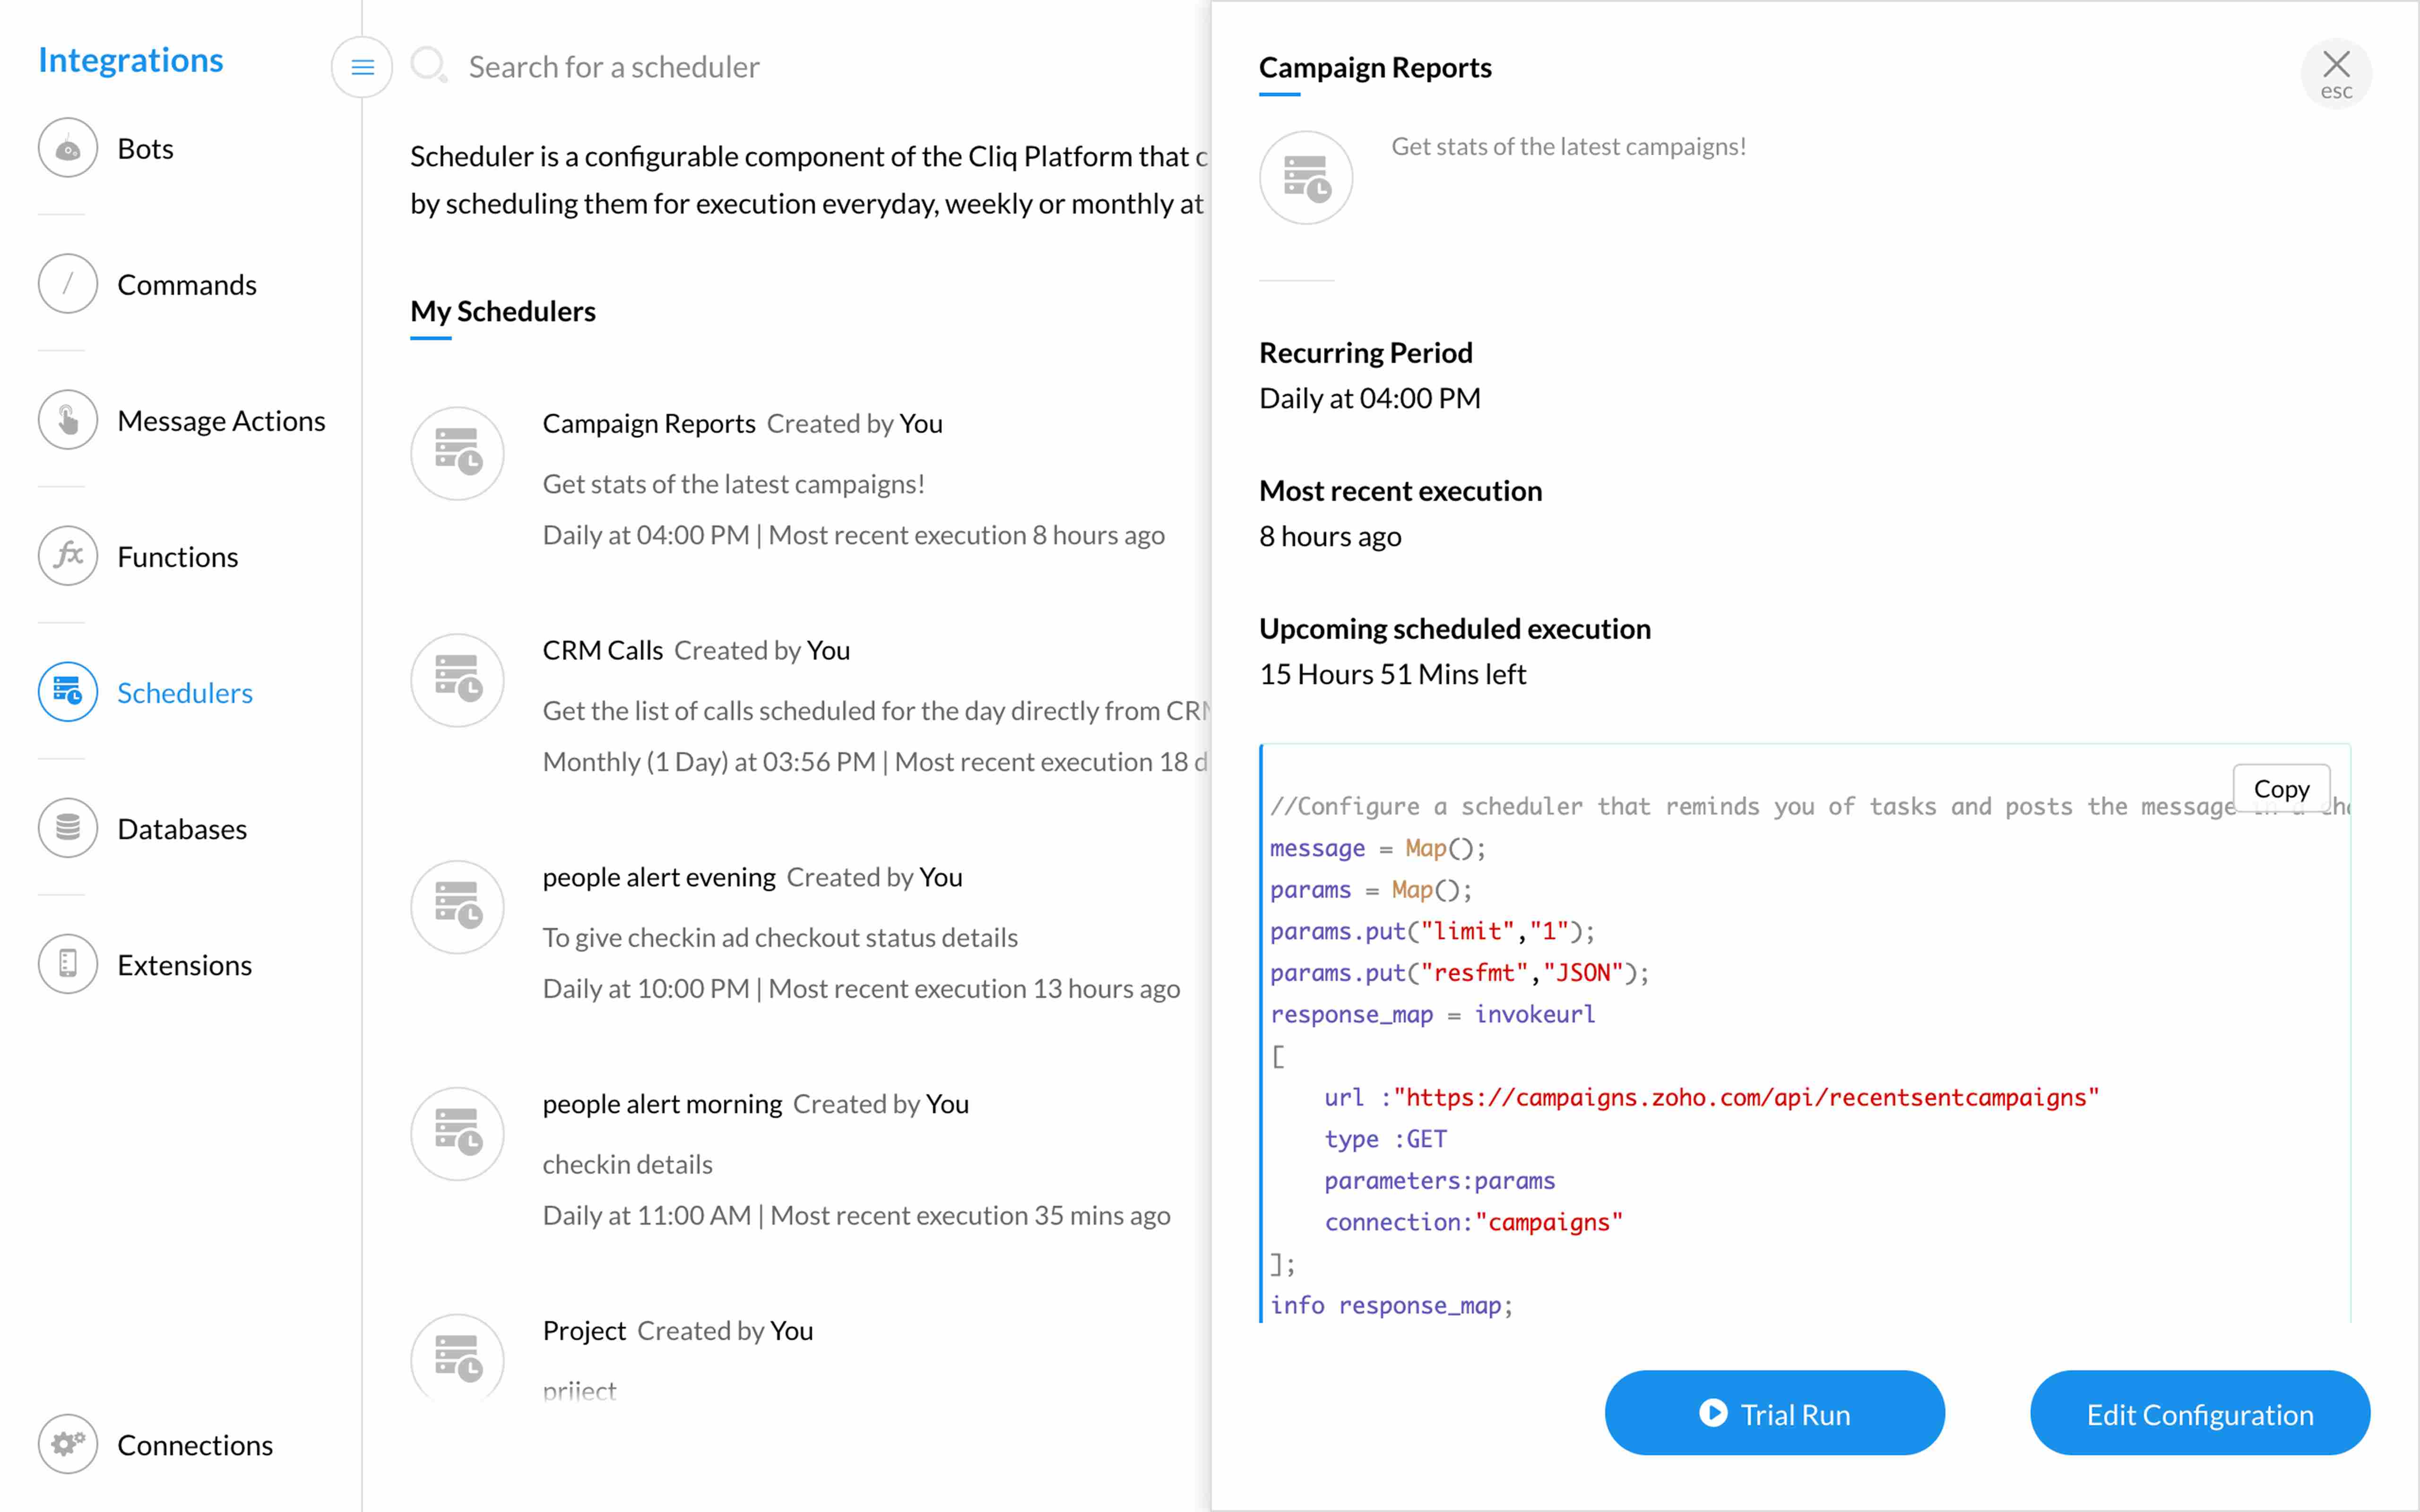This screenshot has width=2420, height=1512.
Task: Select the people alert evening scheduler
Action: click(x=659, y=878)
